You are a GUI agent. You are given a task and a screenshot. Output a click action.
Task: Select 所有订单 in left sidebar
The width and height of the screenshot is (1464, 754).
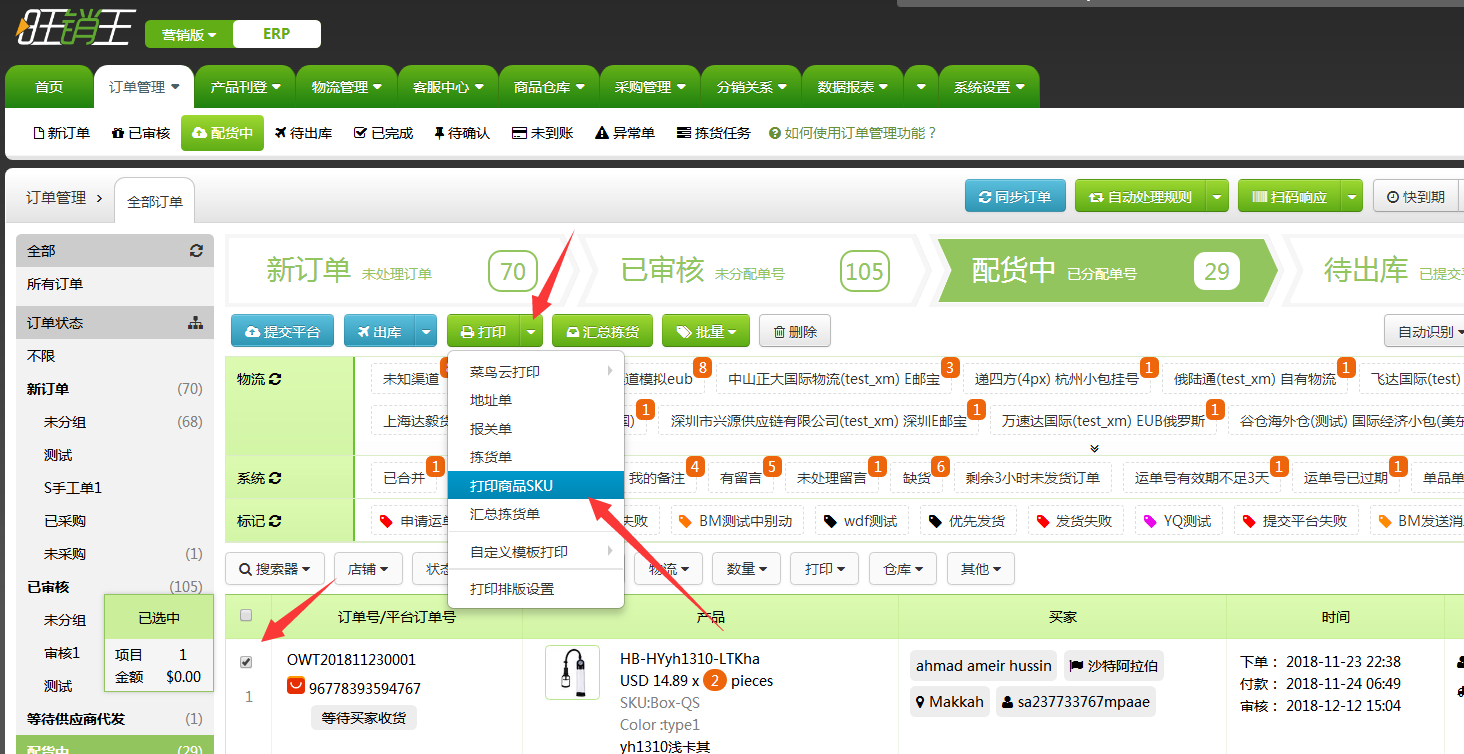pyautogui.click(x=115, y=284)
